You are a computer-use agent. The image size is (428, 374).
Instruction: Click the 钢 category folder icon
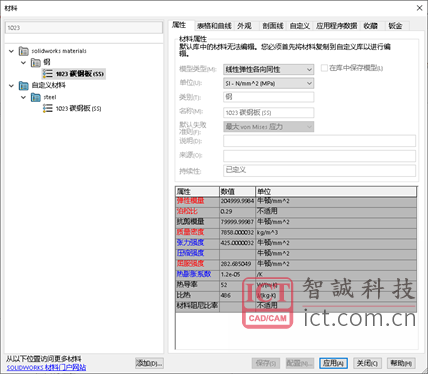(x=36, y=62)
